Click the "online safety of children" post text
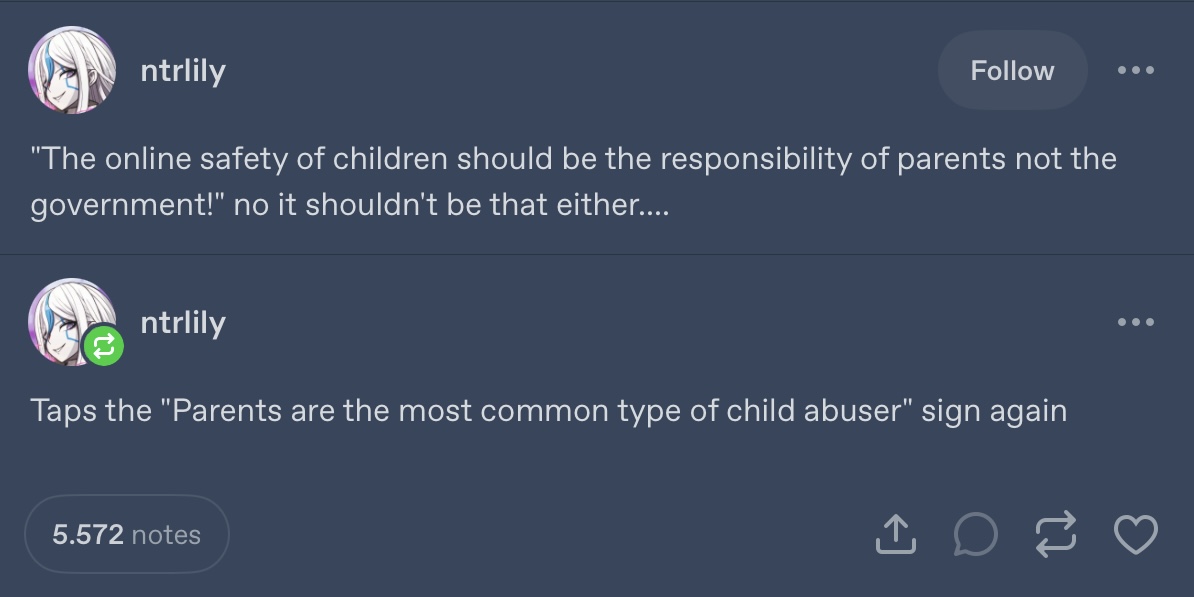 [573, 182]
